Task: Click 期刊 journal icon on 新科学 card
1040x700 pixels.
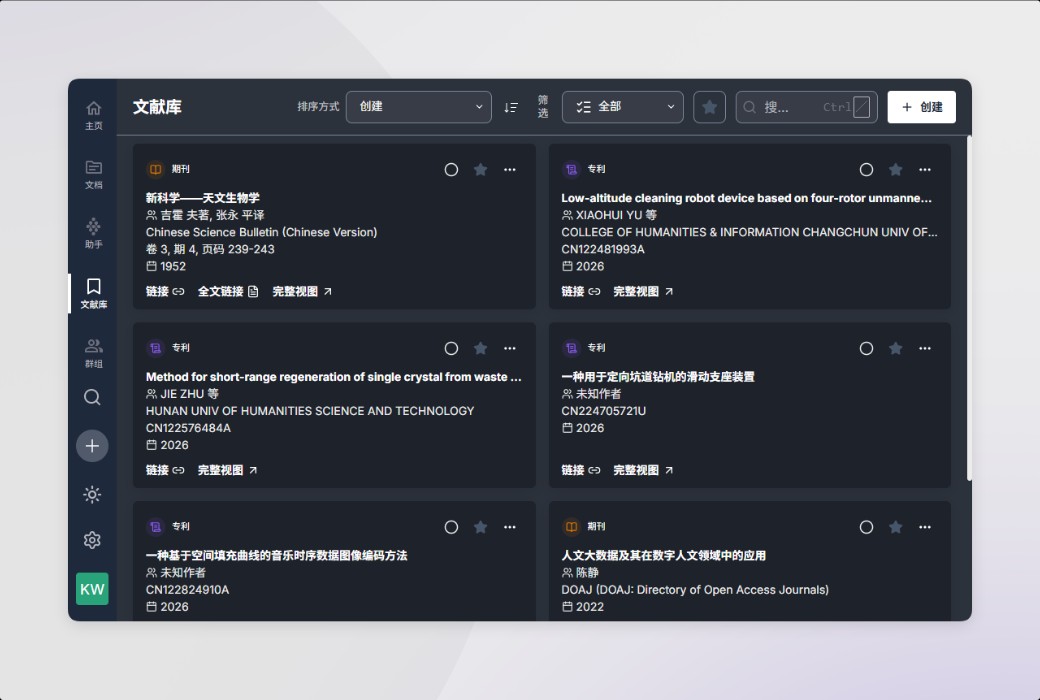Action: click(x=155, y=169)
